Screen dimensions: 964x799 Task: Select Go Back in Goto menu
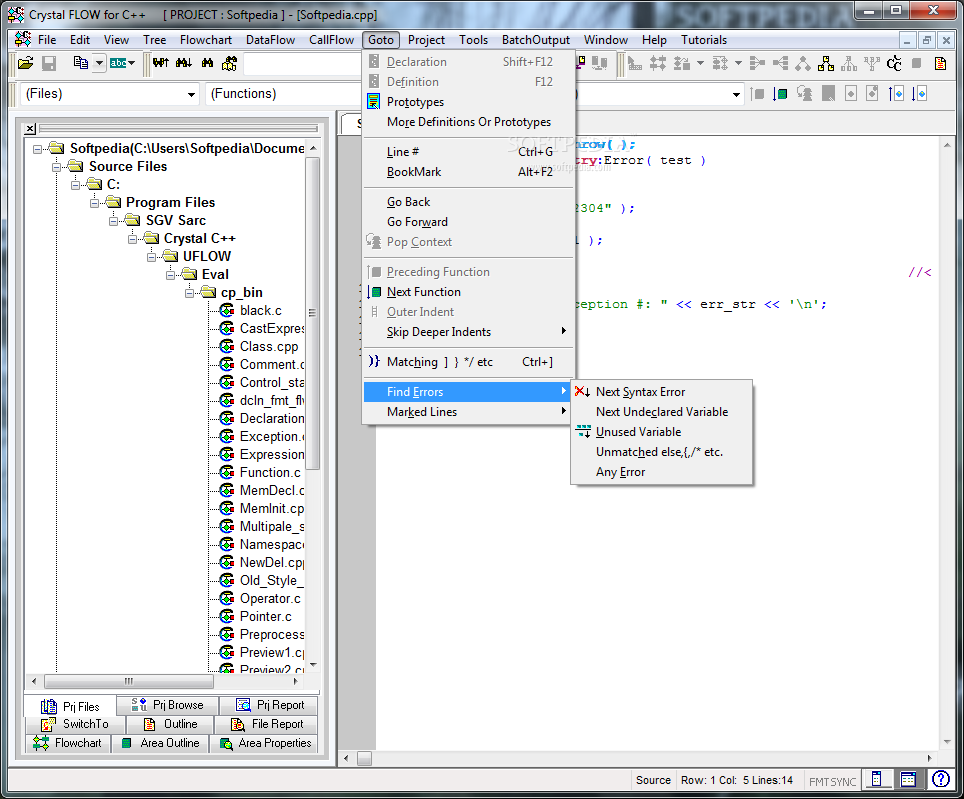pos(468,202)
